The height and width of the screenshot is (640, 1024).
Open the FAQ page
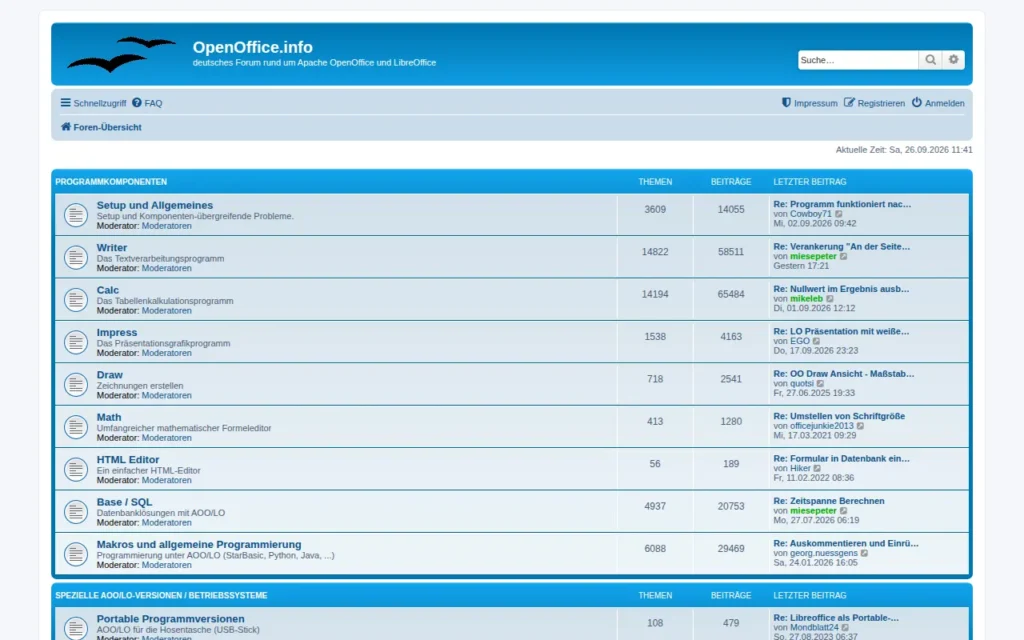[147, 103]
